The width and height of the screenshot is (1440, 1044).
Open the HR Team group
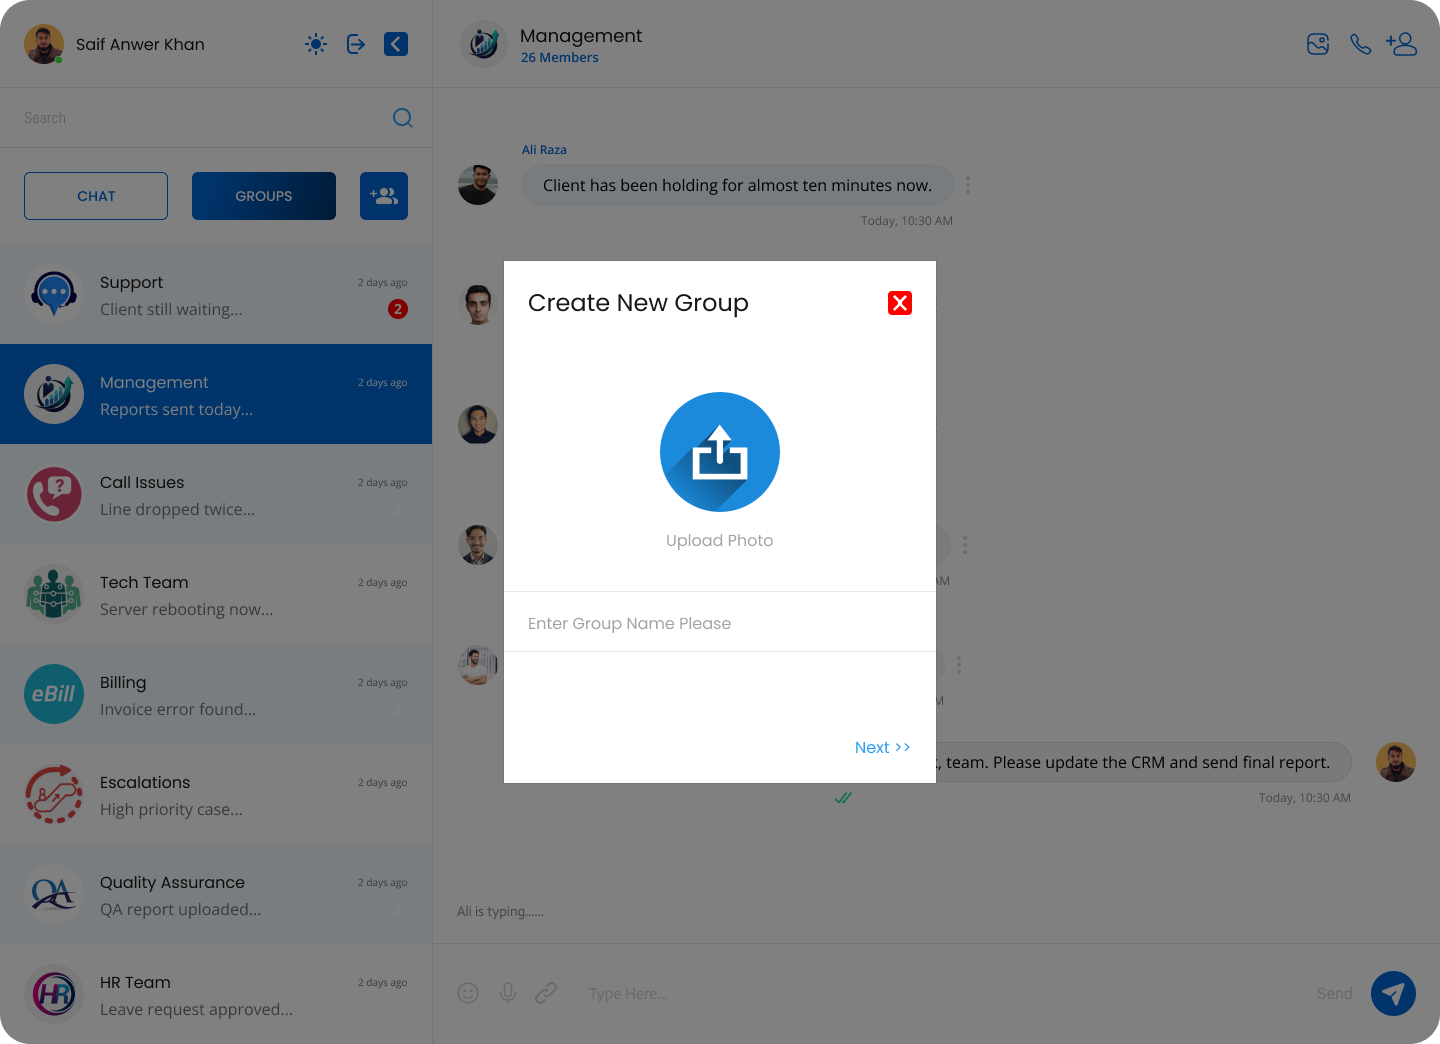216,994
